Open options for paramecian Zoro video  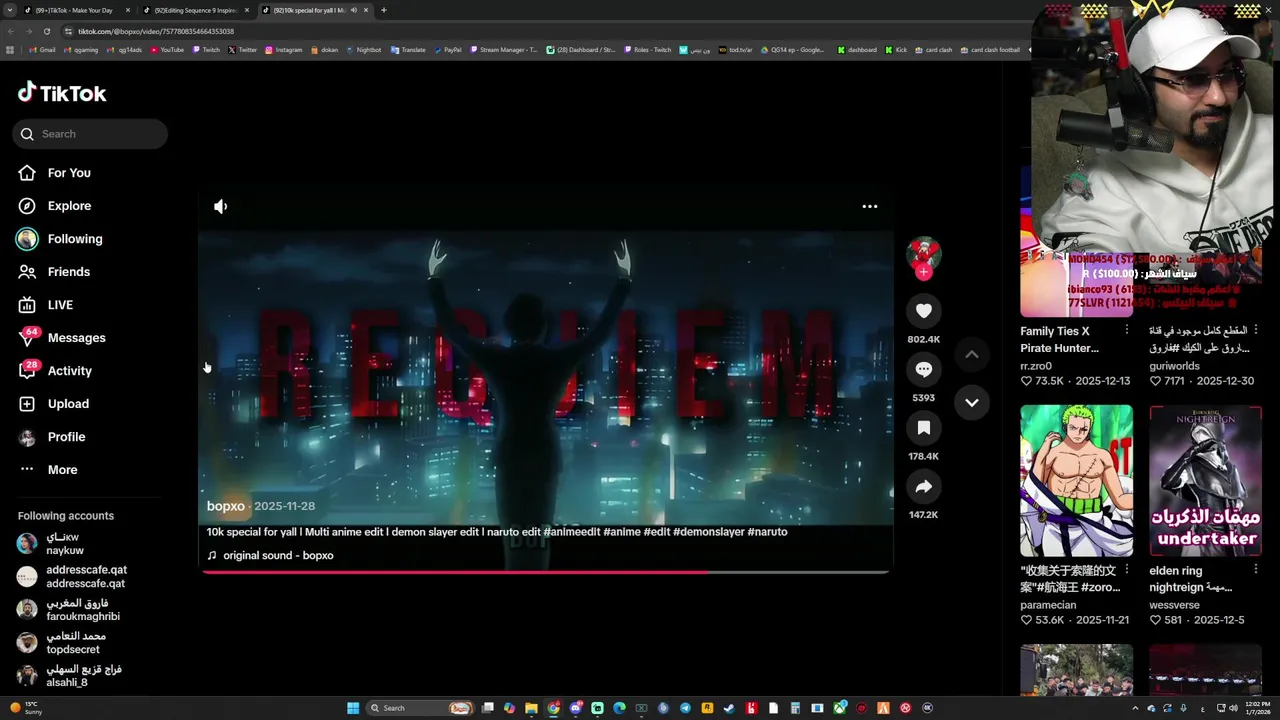(1127, 570)
